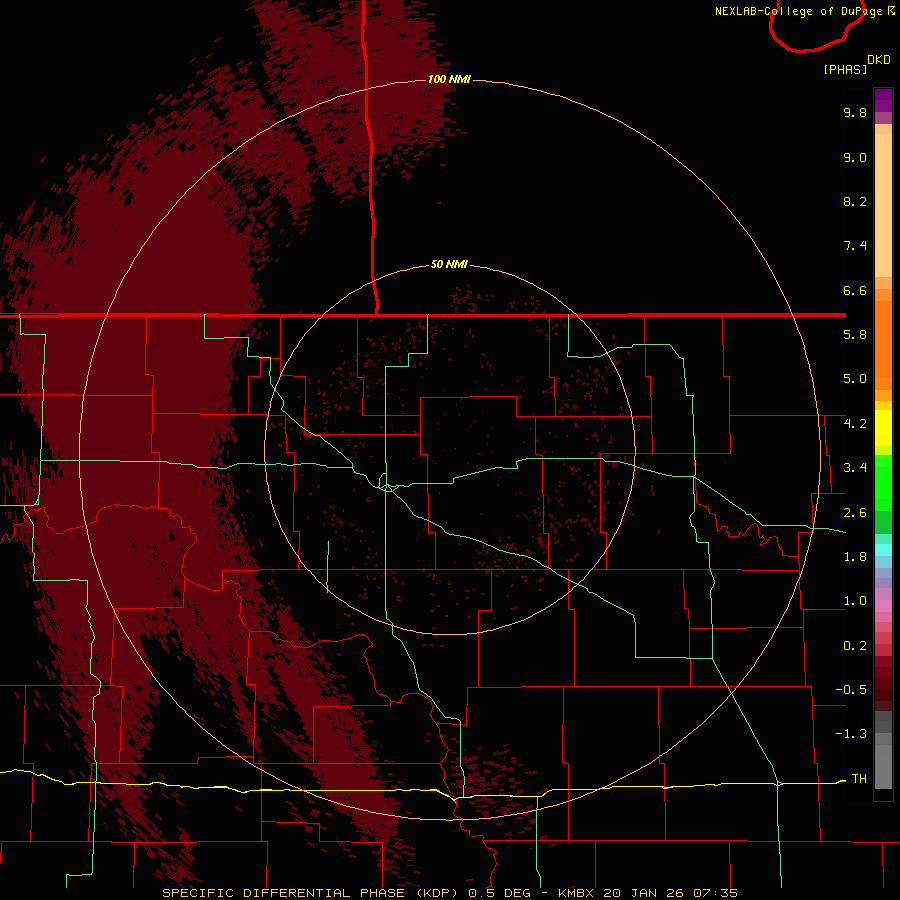Click the cyan segment of the color bar

click(x=883, y=550)
